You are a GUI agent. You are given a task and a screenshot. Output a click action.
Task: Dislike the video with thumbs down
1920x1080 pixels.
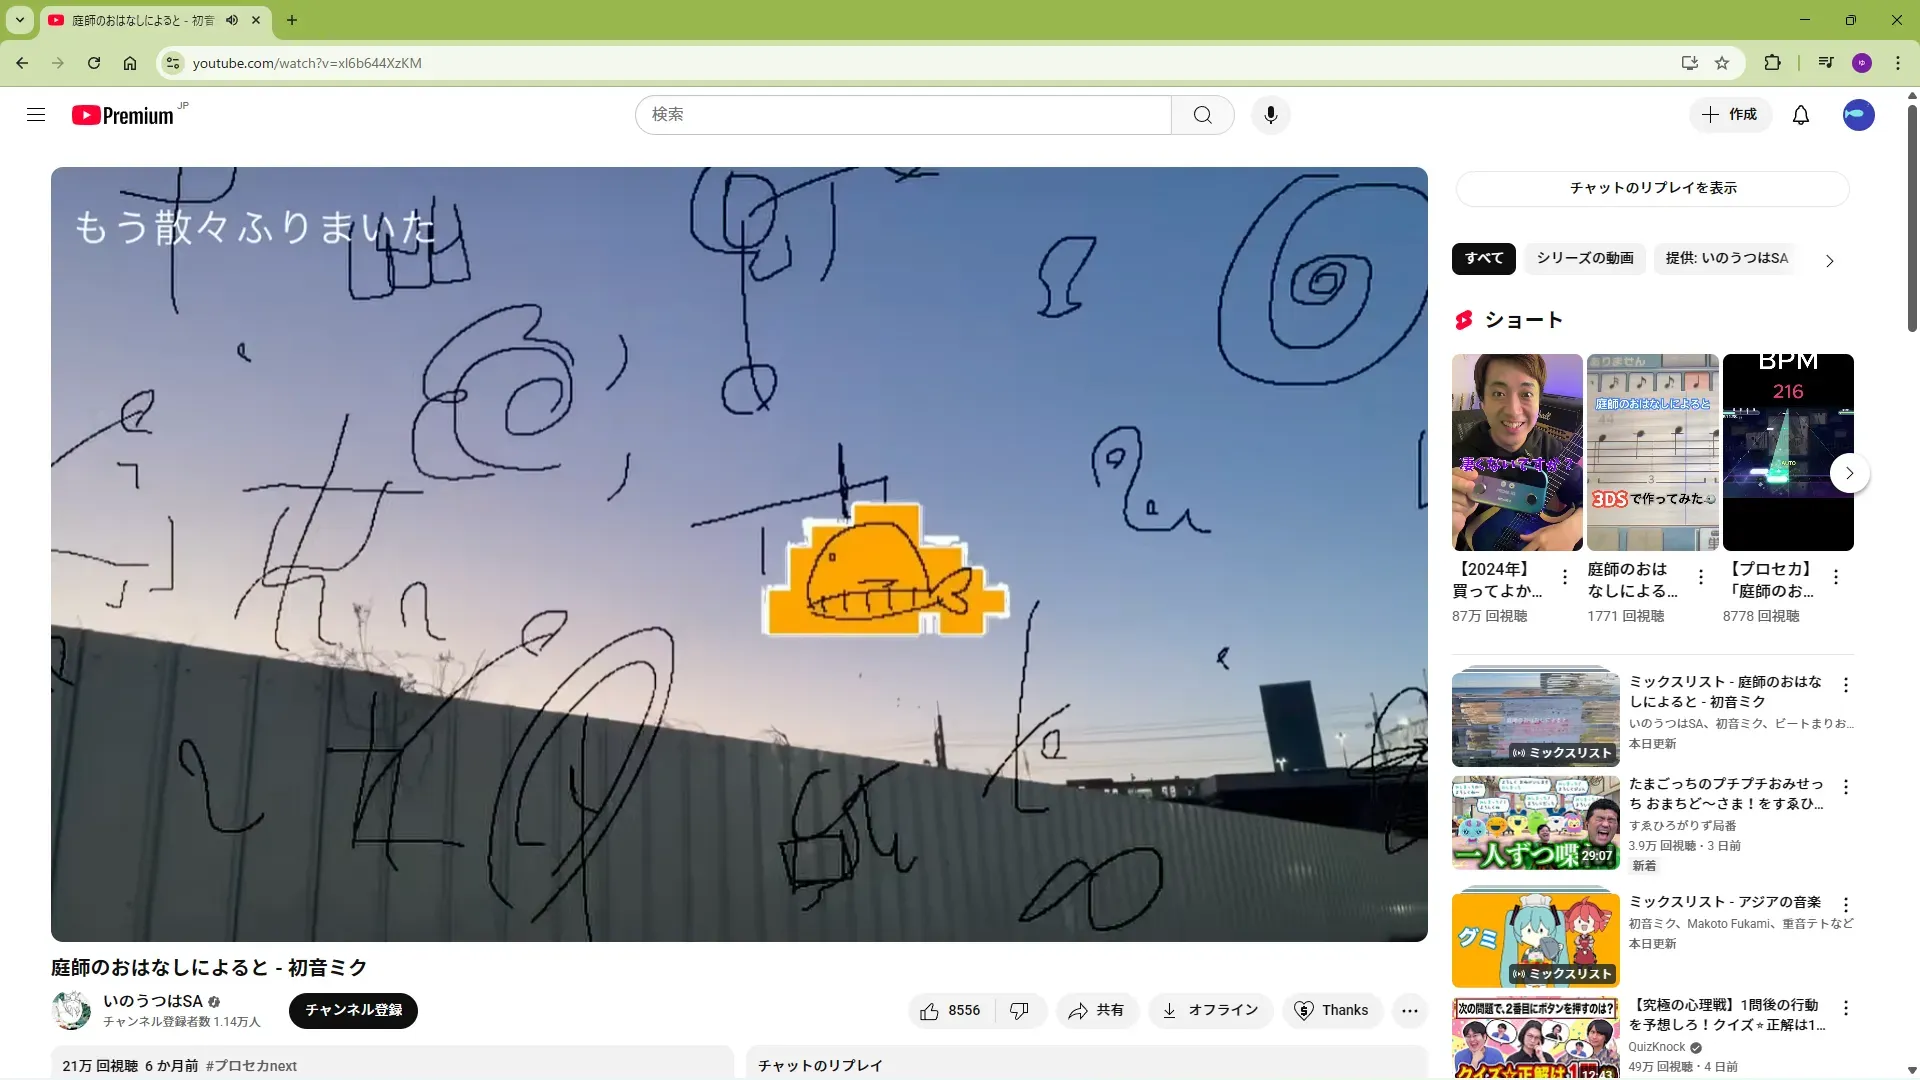pos(1019,1011)
